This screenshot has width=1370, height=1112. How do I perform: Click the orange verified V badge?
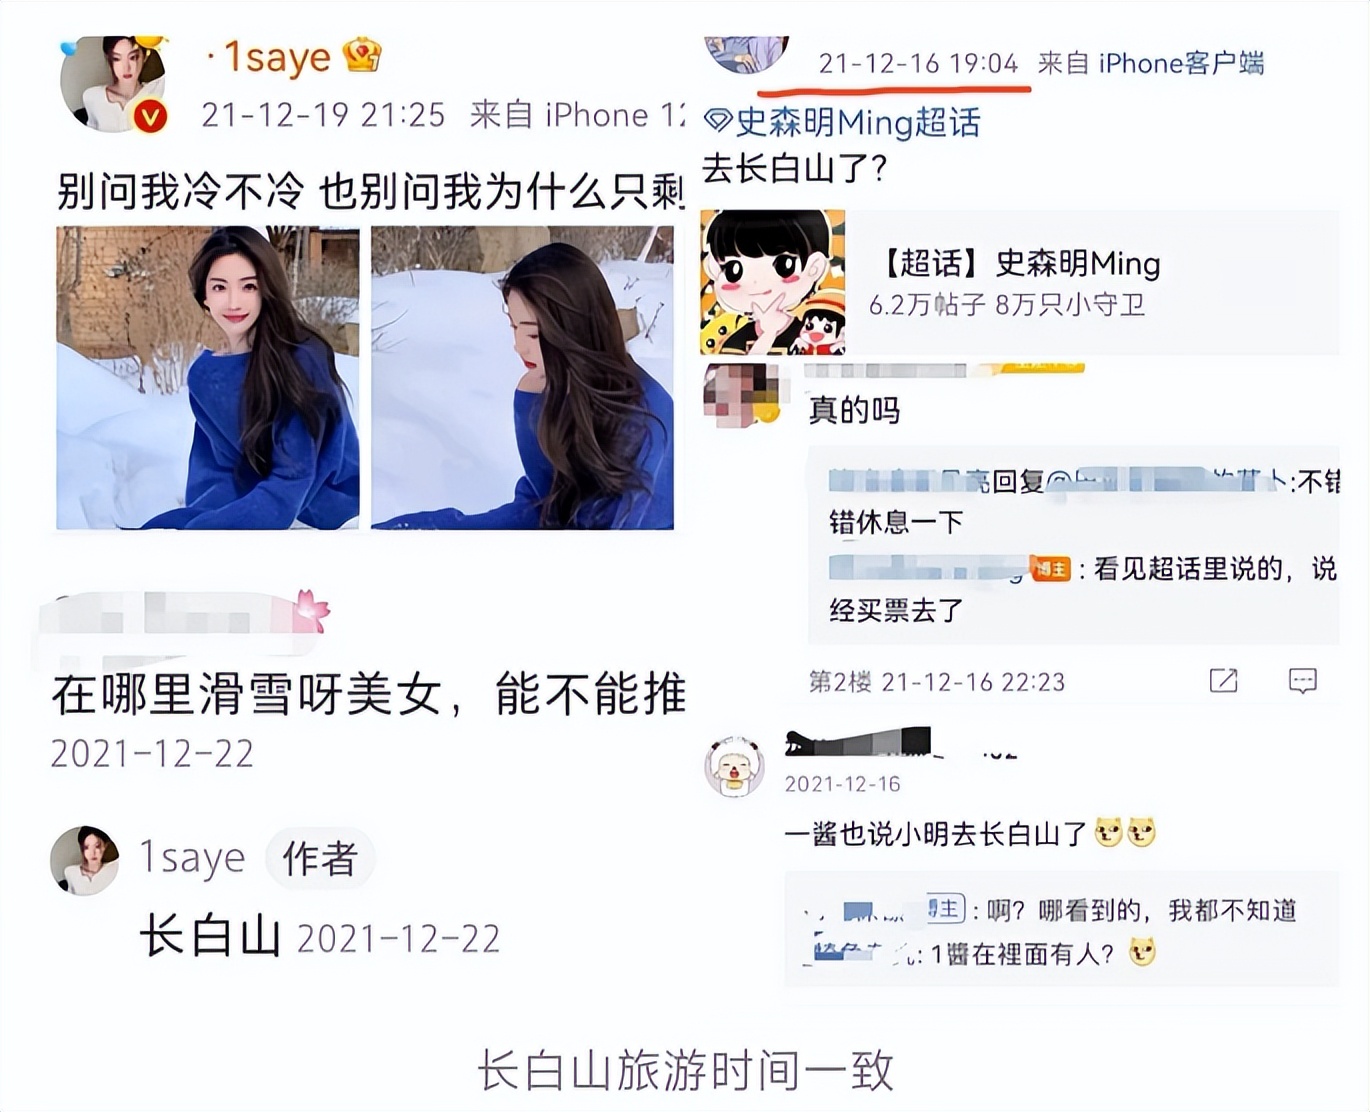pyautogui.click(x=150, y=117)
